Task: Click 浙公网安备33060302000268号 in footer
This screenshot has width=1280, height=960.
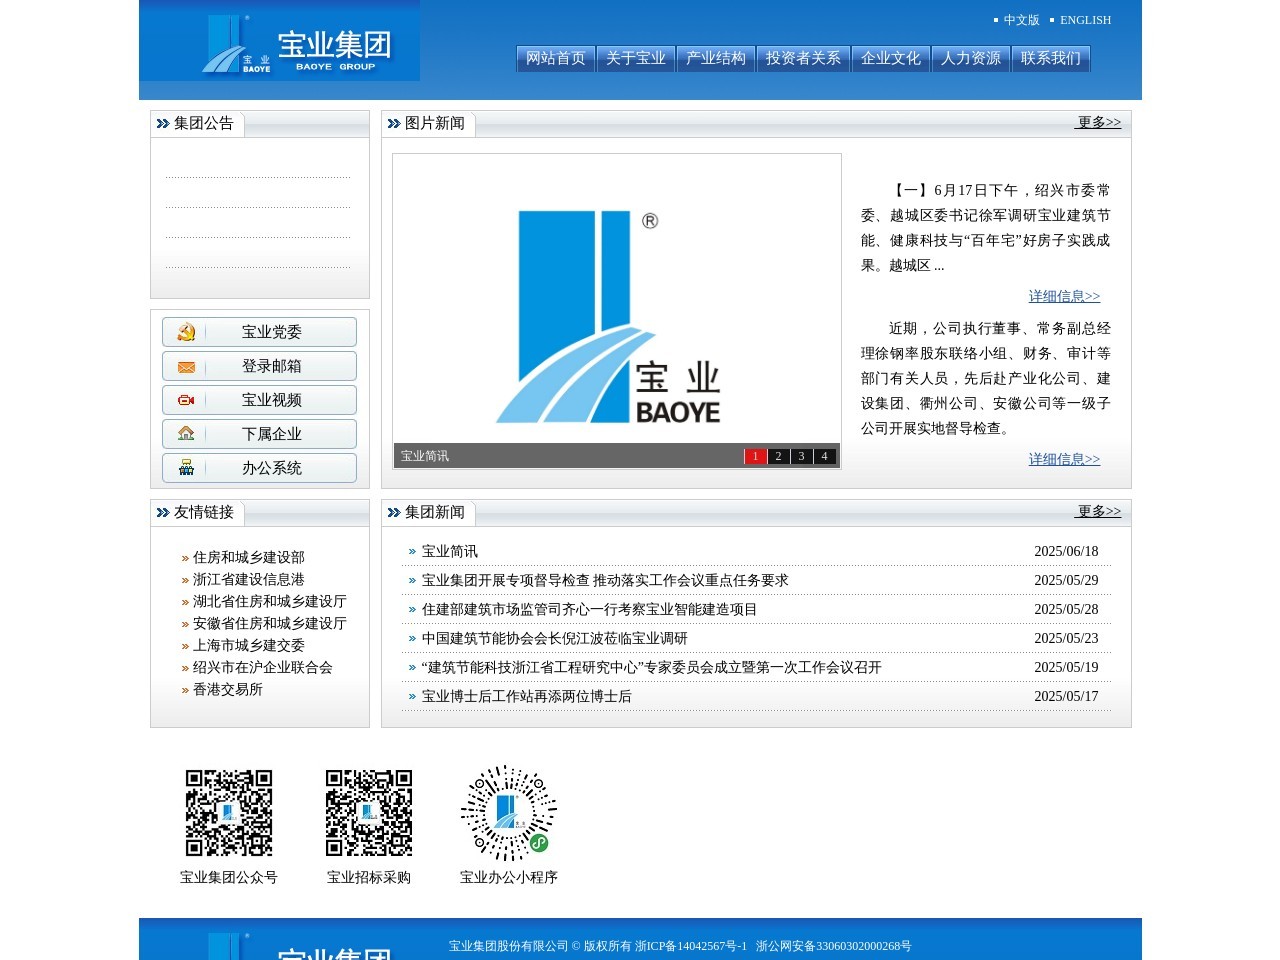Action: [833, 946]
